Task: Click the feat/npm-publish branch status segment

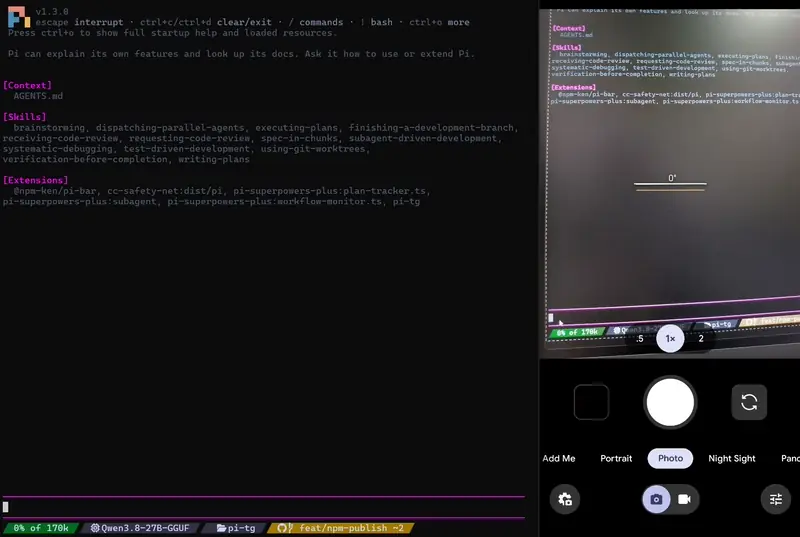Action: pos(341,528)
